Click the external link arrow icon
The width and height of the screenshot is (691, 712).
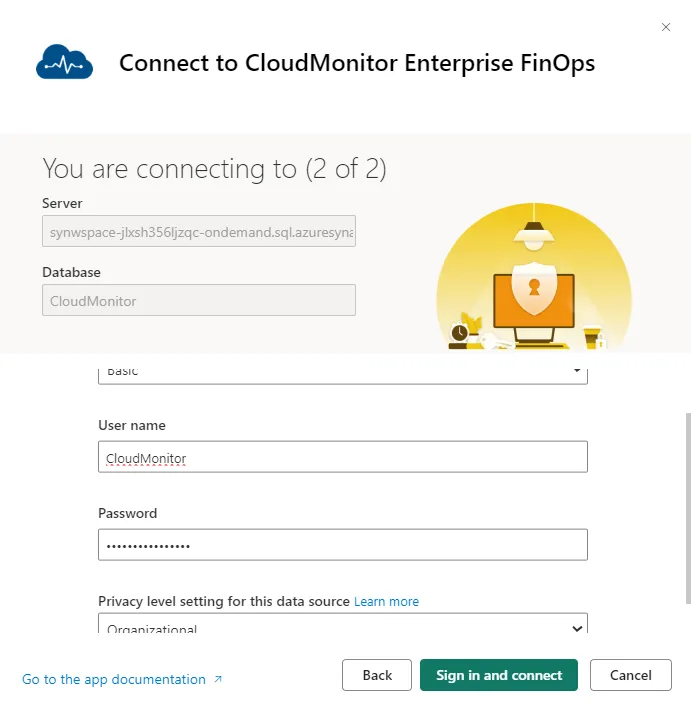click(x=218, y=679)
